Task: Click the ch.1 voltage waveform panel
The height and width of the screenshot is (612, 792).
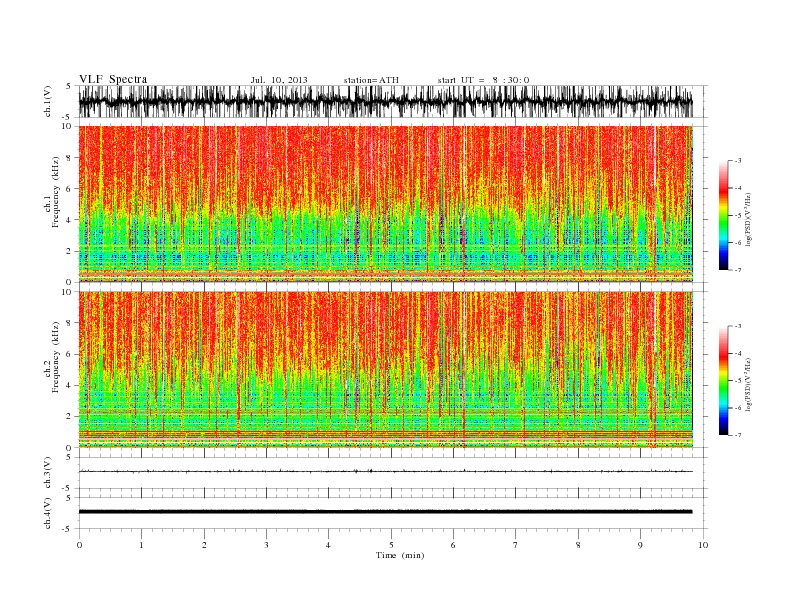Action: click(x=393, y=101)
